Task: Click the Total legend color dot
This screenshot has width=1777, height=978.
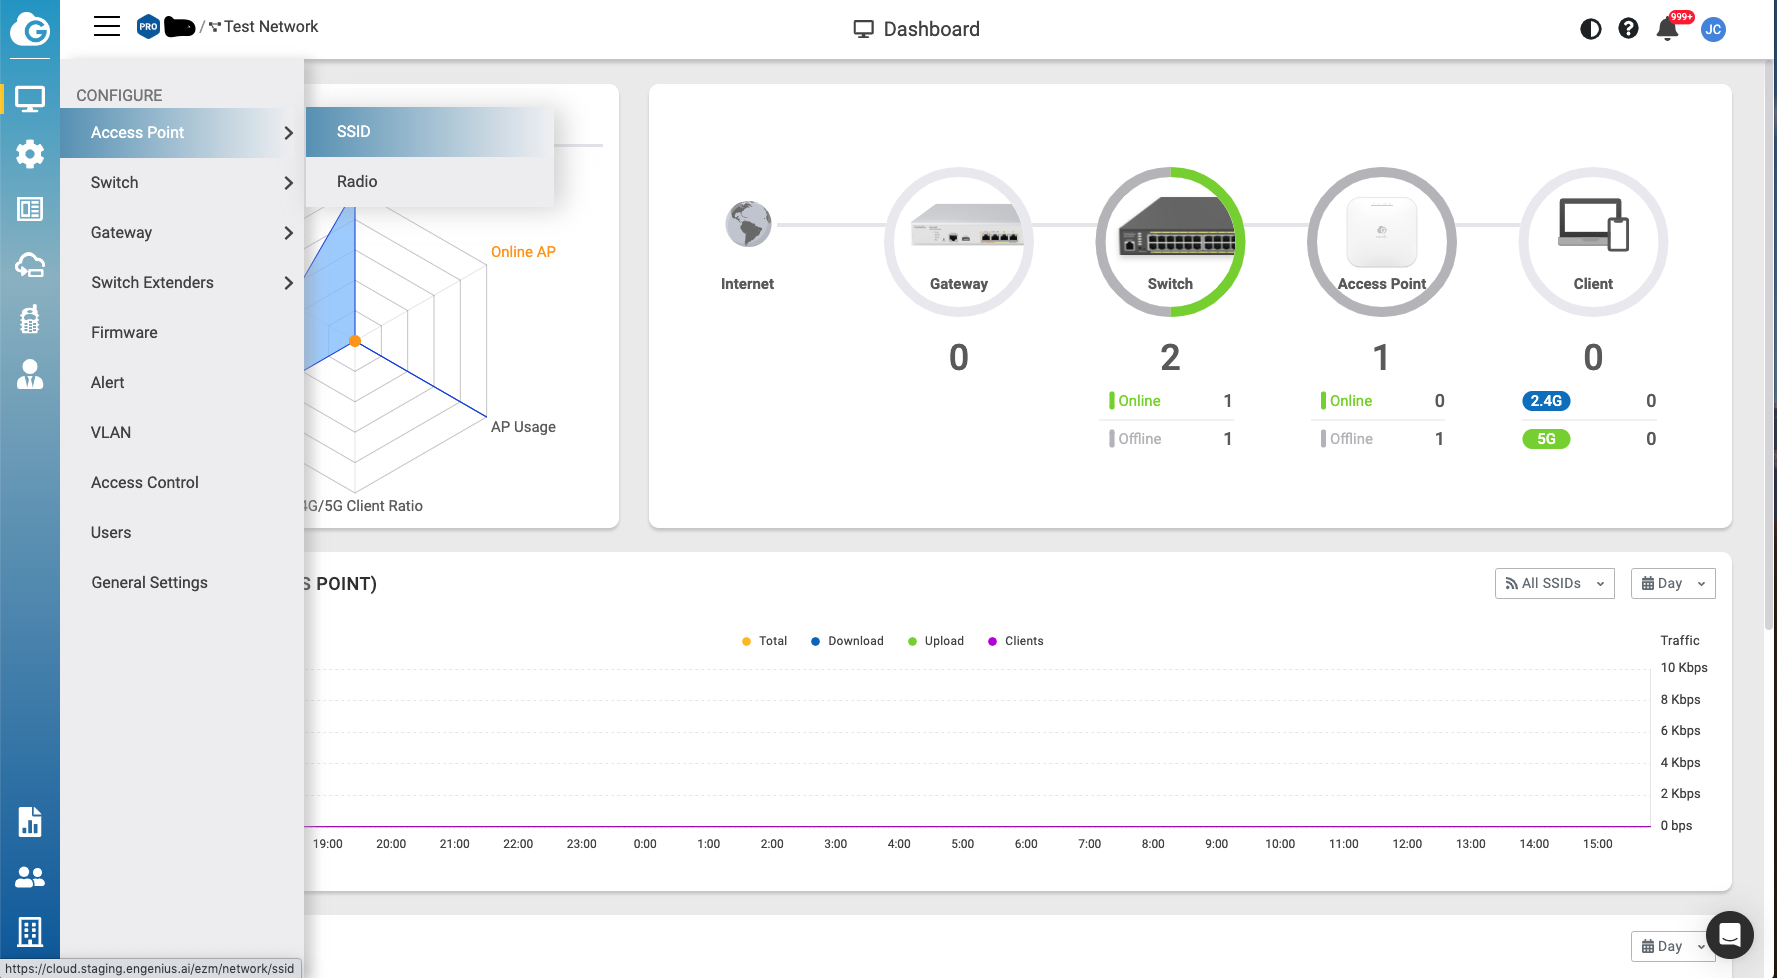Action: pyautogui.click(x=746, y=642)
